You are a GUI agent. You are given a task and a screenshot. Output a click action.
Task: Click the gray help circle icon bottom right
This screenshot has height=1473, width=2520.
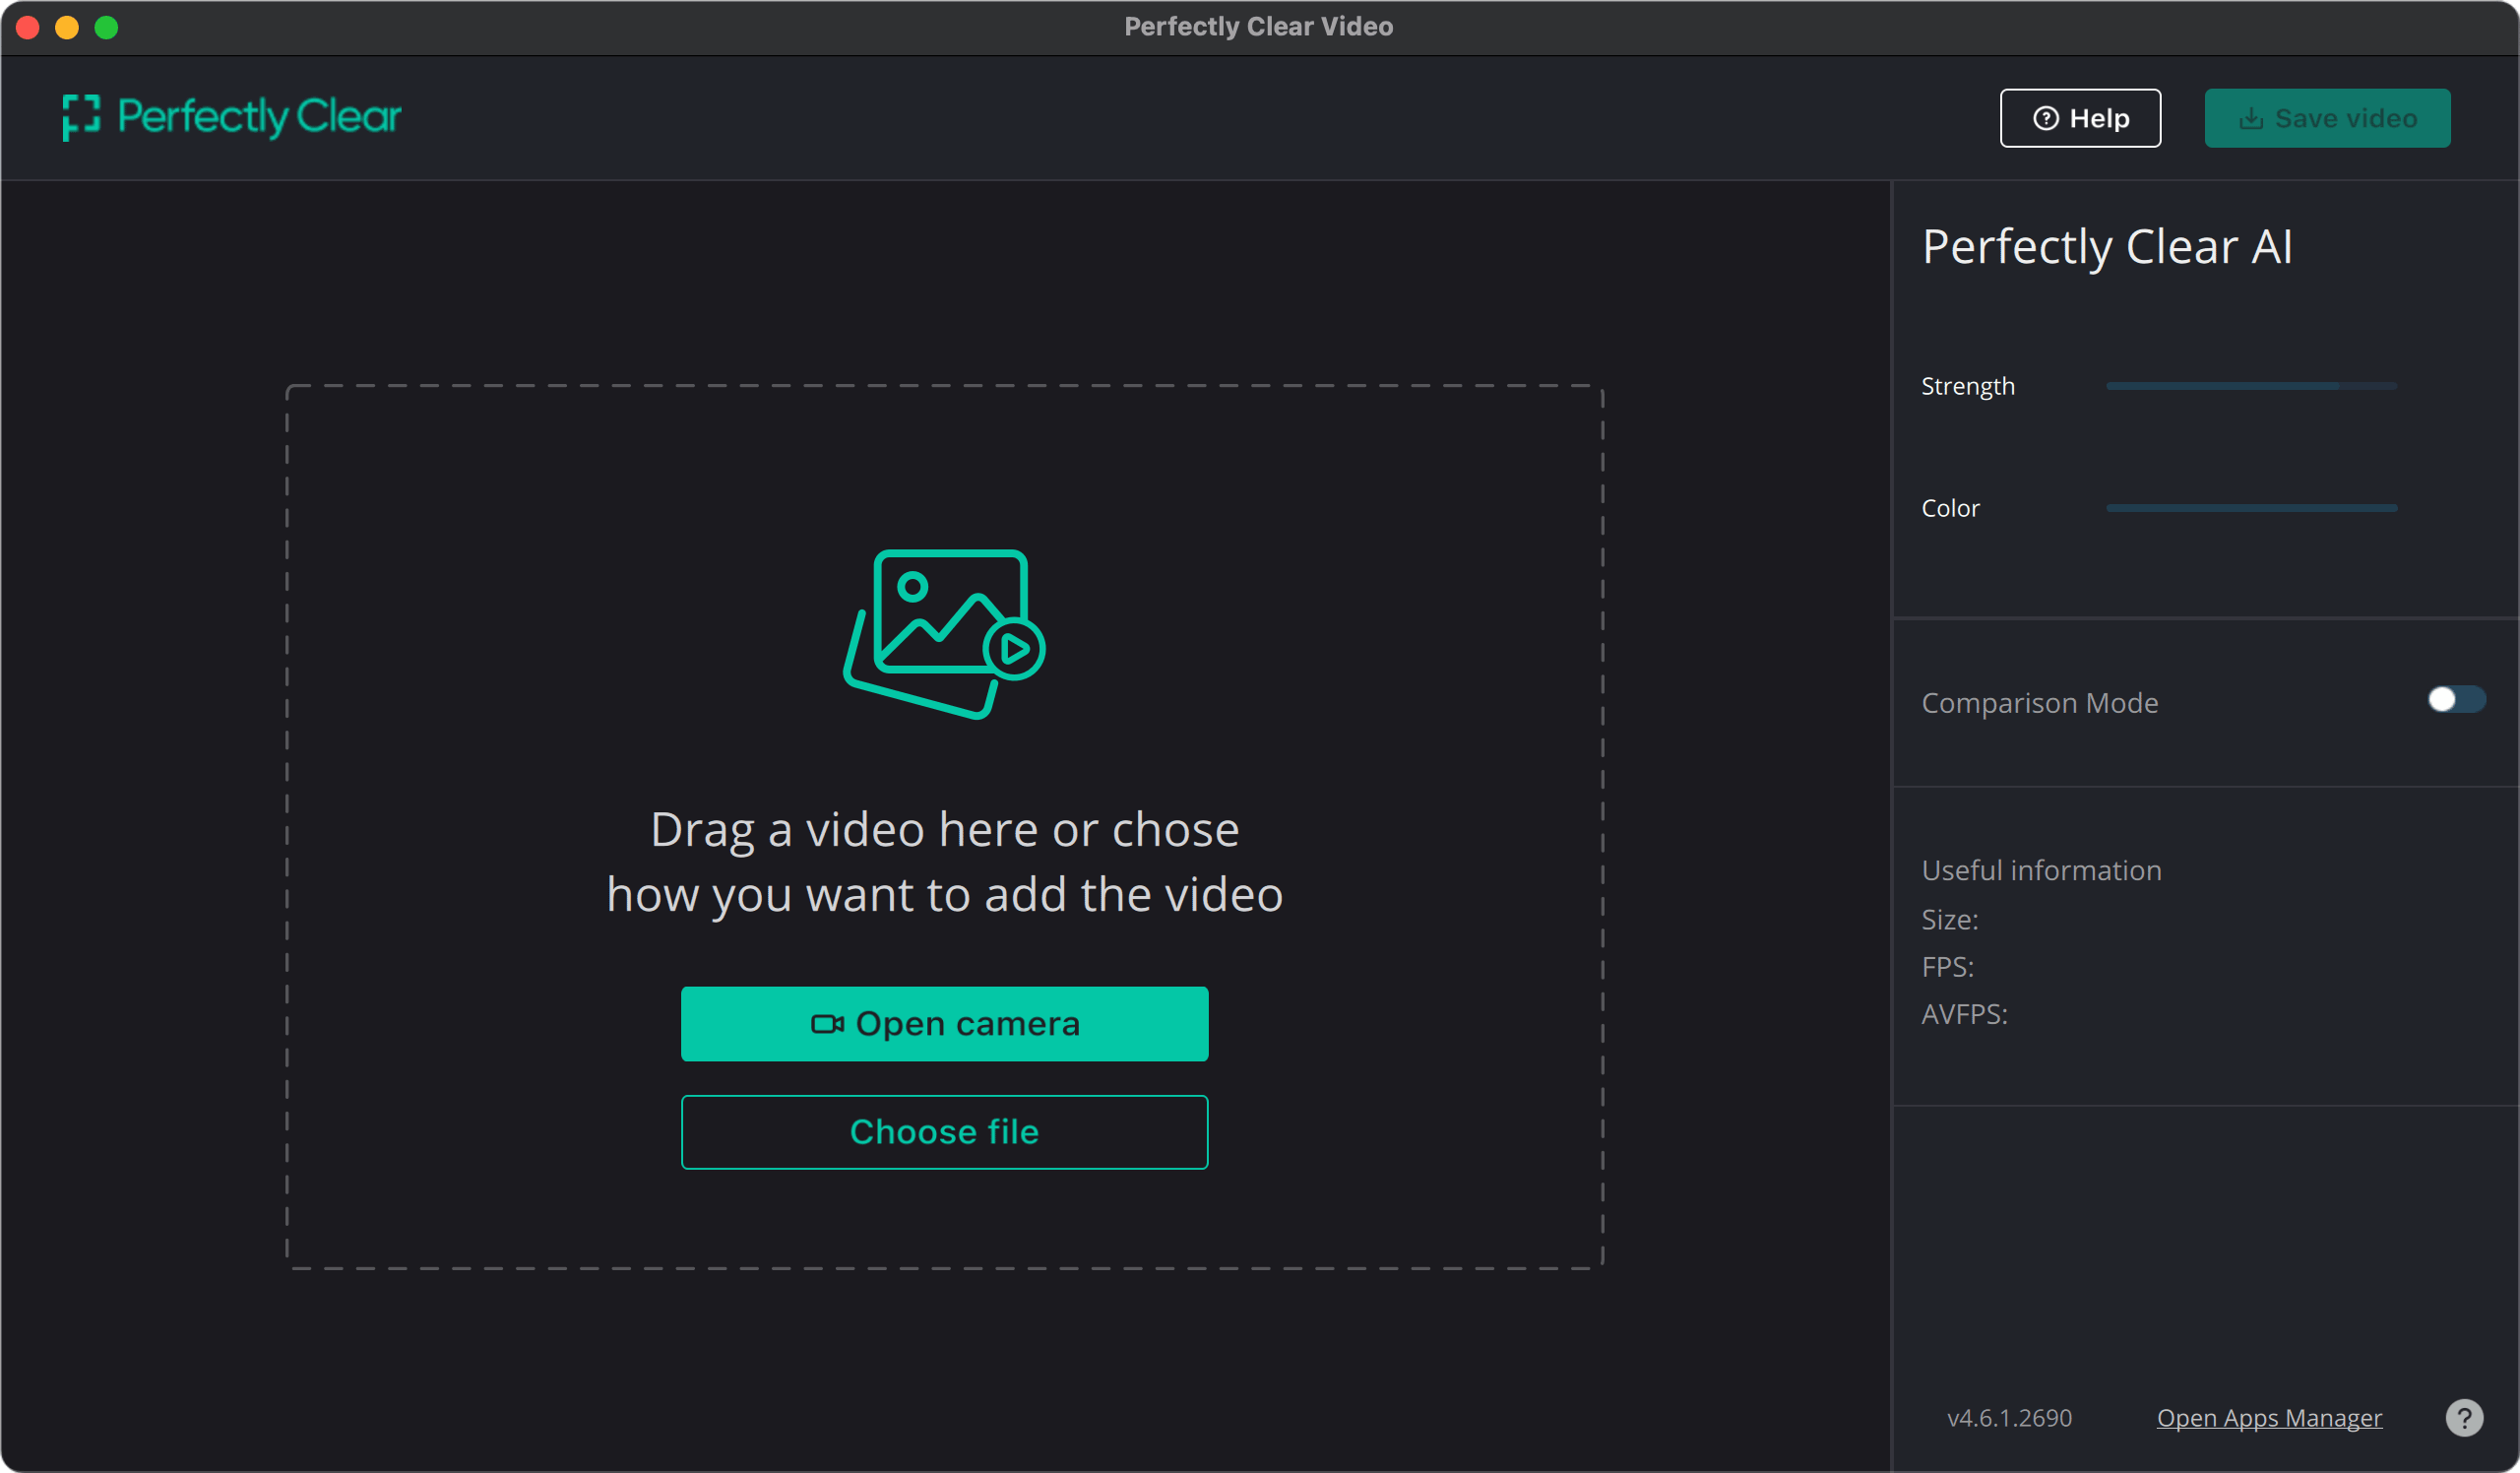point(2463,1417)
